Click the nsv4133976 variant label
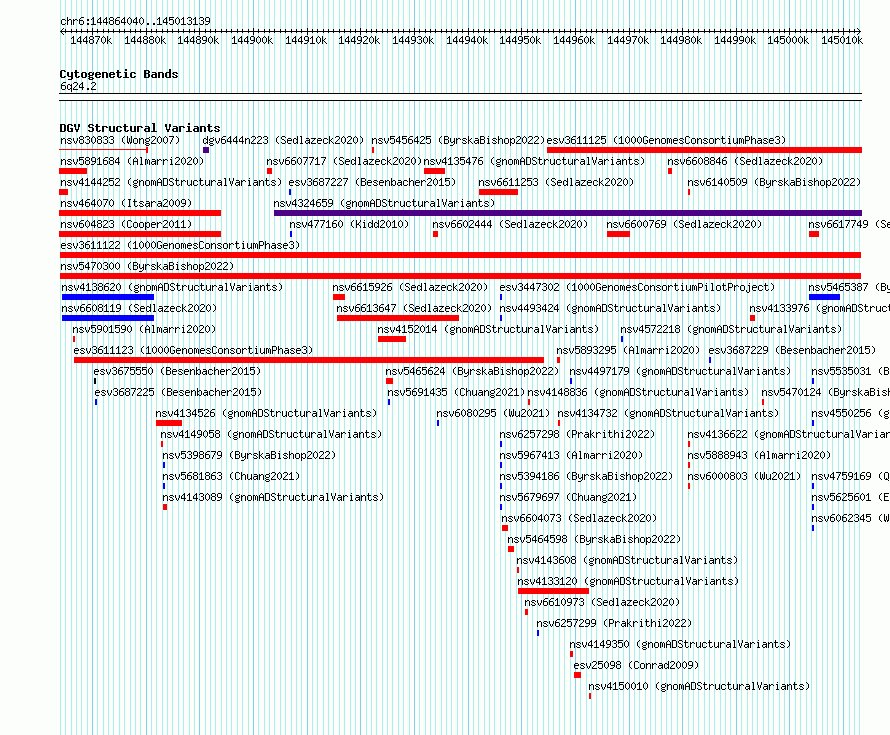The height and width of the screenshot is (735, 890). [819, 308]
